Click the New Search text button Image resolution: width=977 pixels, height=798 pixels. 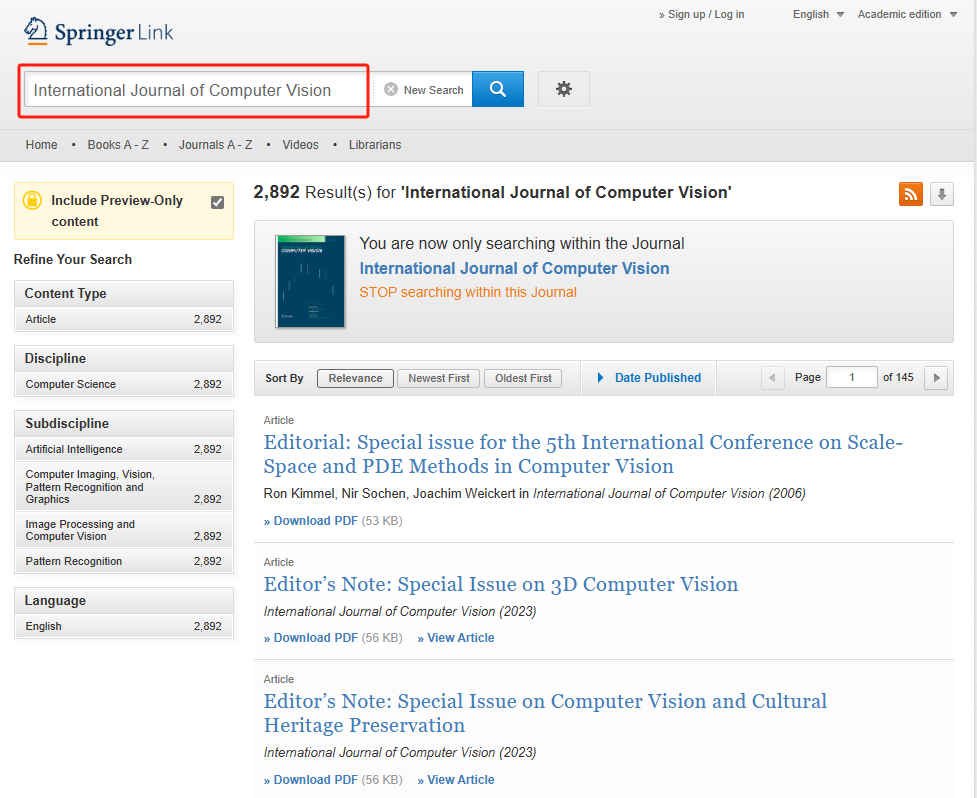[x=433, y=90]
